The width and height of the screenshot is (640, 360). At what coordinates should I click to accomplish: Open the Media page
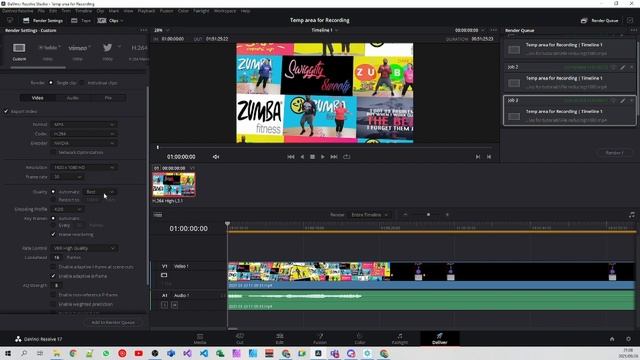(200, 339)
